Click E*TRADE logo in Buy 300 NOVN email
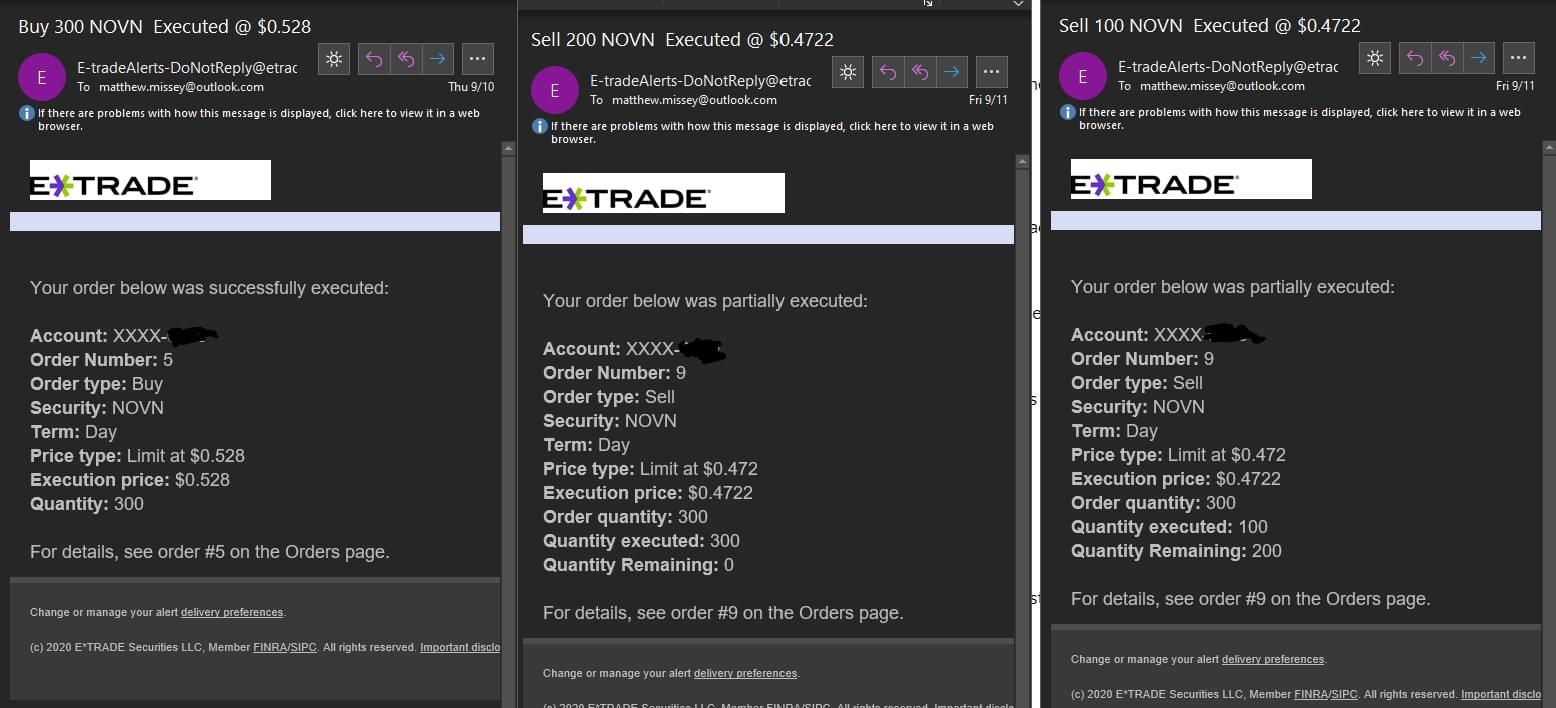The image size is (1556, 708). [x=150, y=180]
